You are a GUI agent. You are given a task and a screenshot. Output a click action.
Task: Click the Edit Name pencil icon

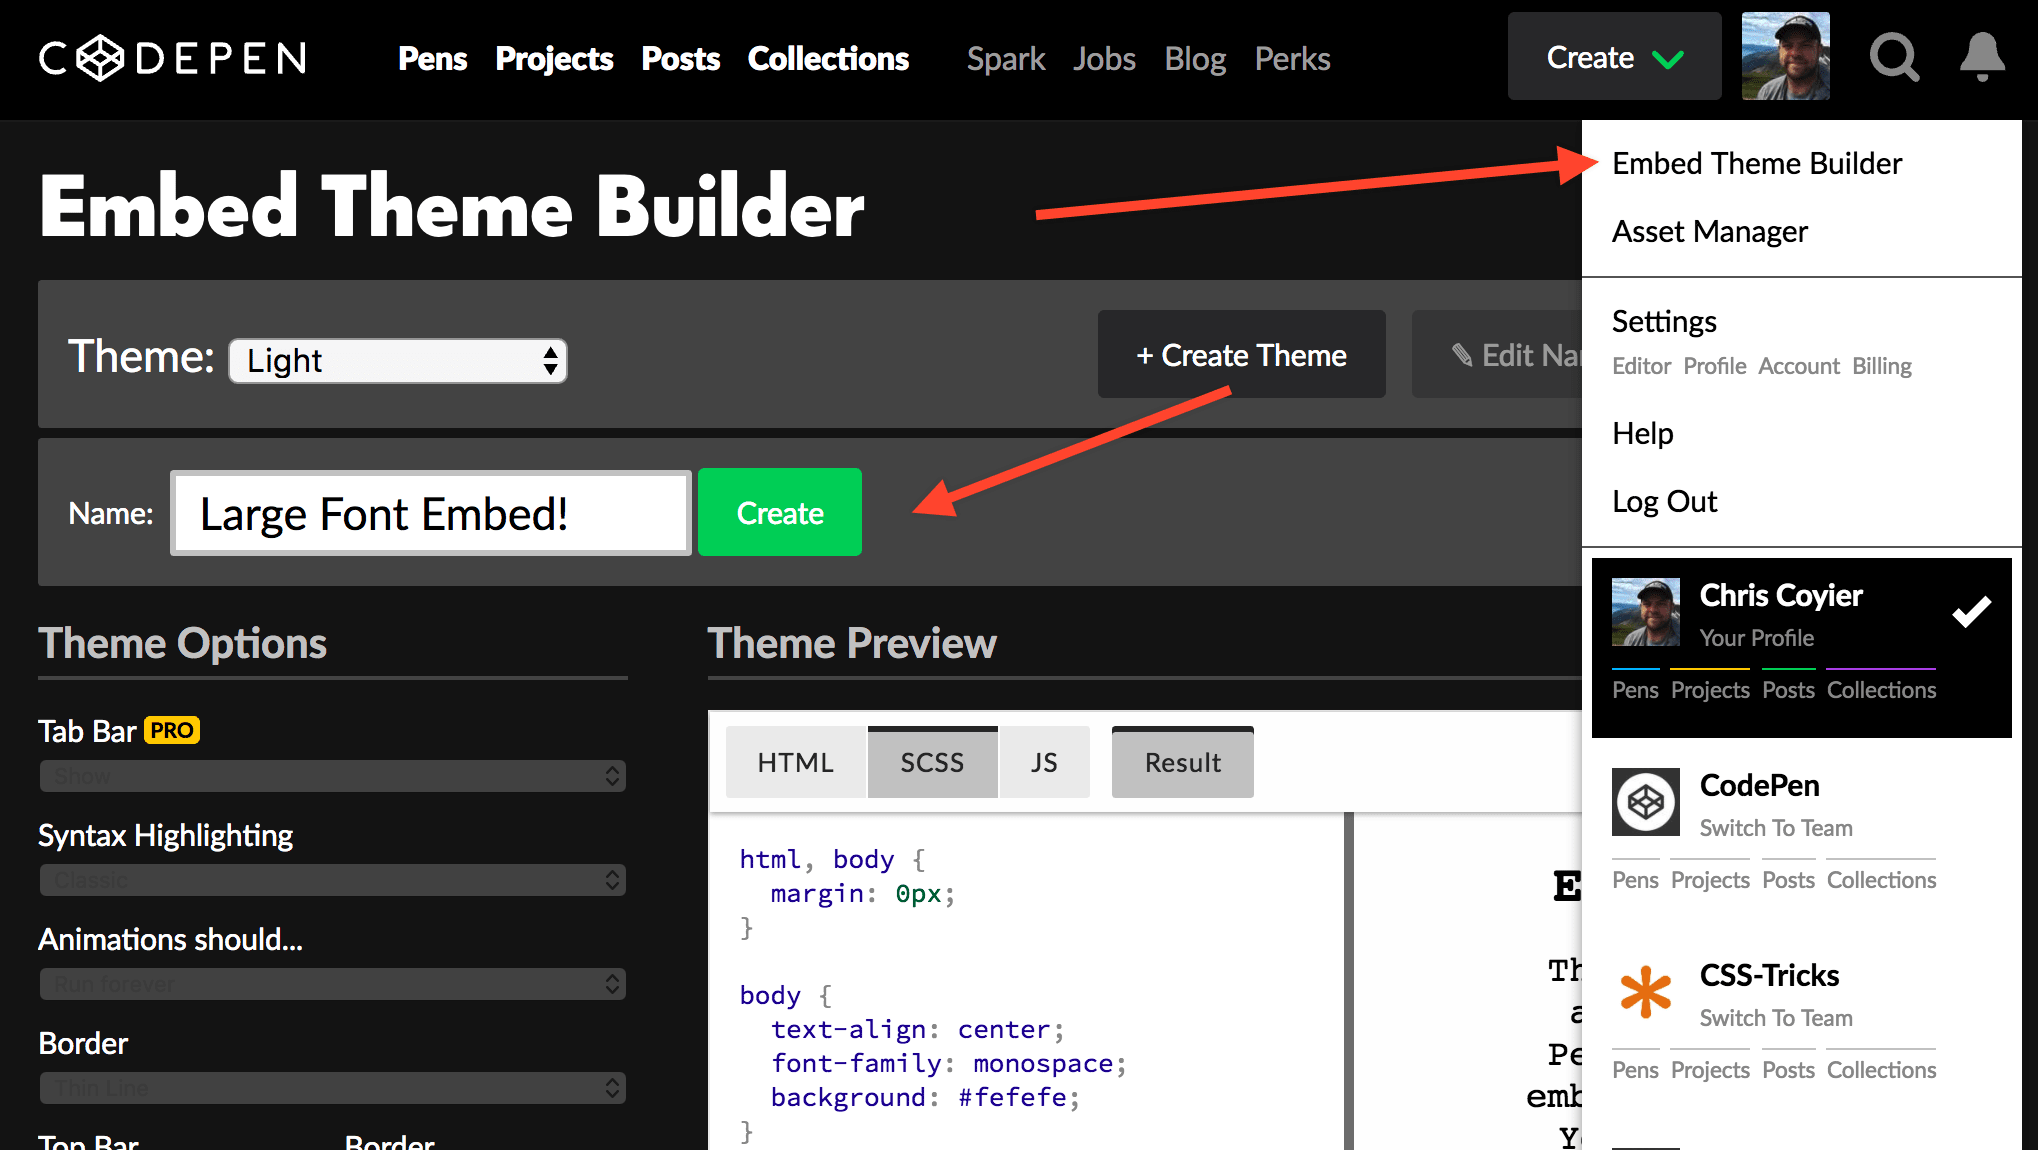(1462, 354)
